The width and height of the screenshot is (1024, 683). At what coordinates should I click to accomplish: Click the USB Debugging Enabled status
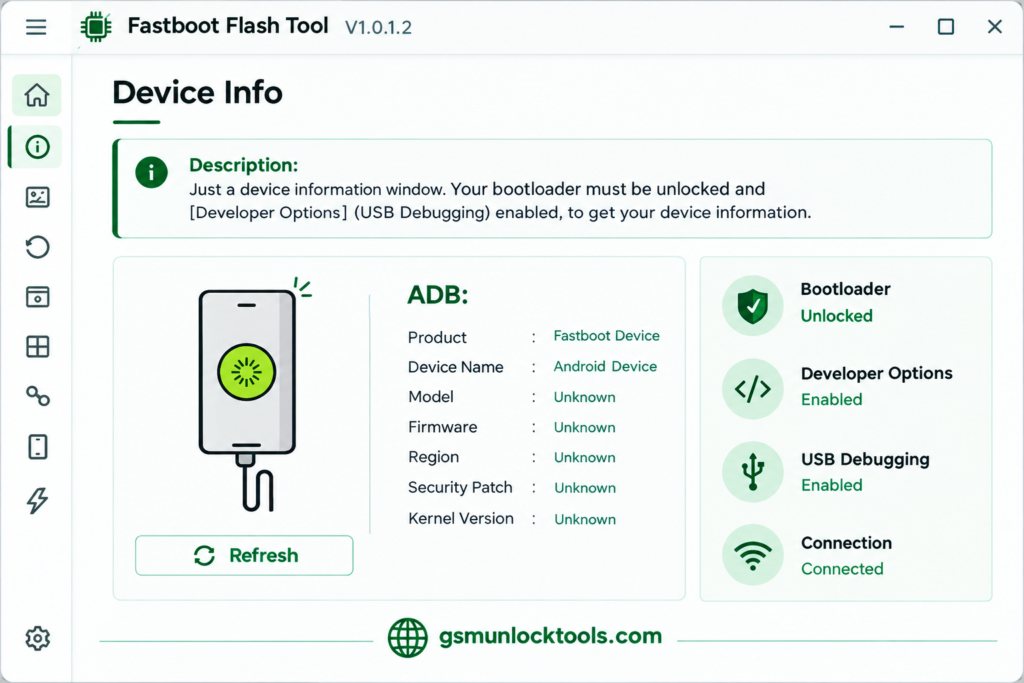pyautogui.click(x=831, y=485)
